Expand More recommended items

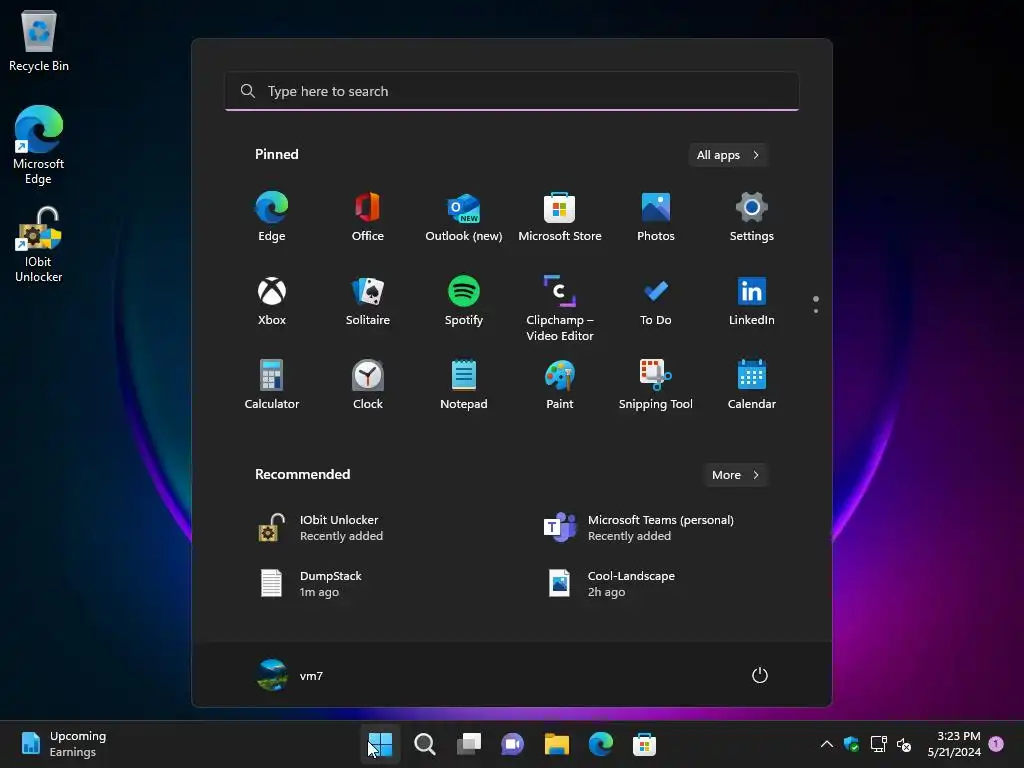click(x=735, y=475)
